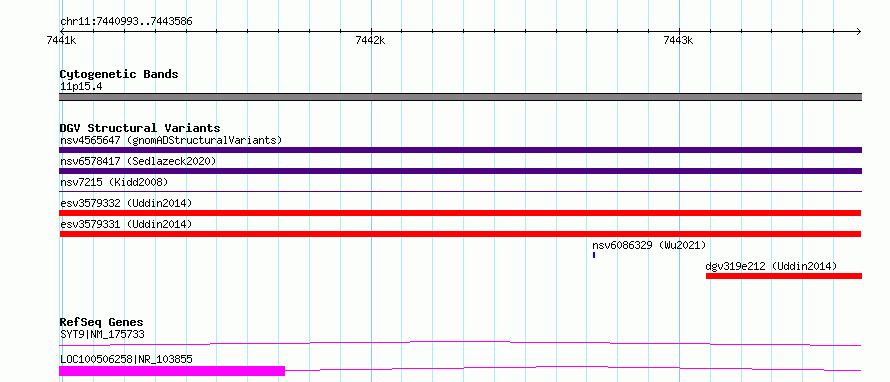Click the 7441k ruler position label
Screen dimensions: 890x382
coord(62,40)
